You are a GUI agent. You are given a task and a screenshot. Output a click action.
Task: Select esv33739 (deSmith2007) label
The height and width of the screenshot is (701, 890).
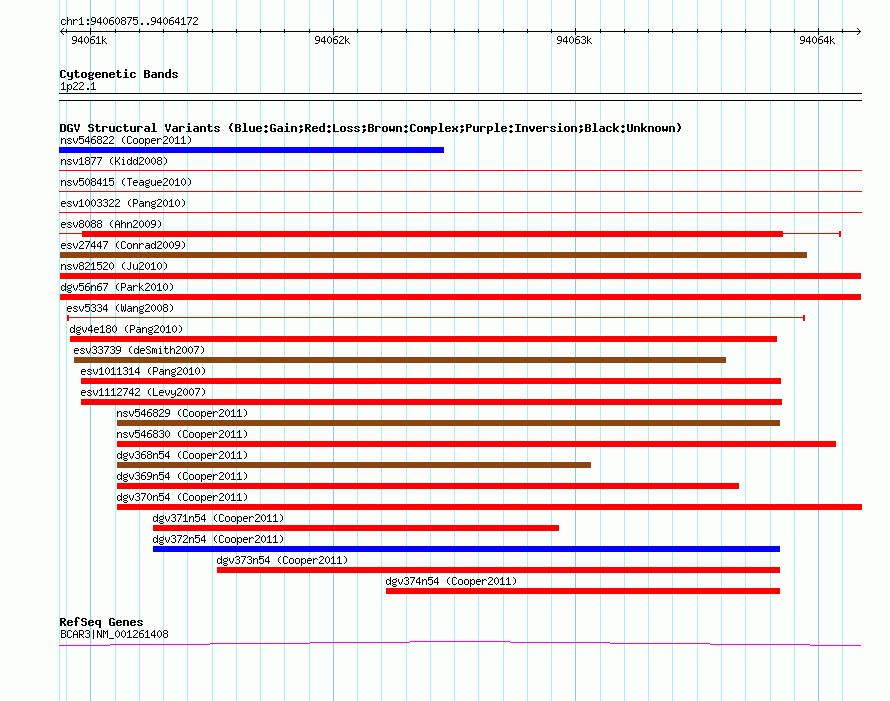[x=139, y=350]
